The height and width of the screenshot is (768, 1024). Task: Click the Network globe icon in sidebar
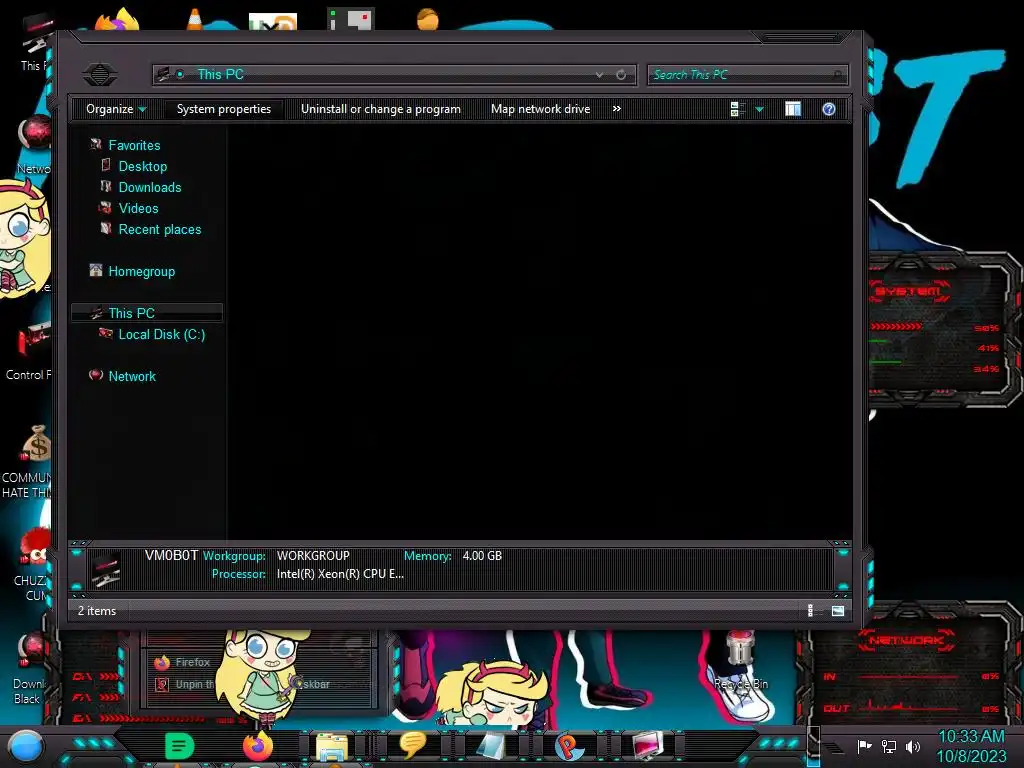pos(96,375)
